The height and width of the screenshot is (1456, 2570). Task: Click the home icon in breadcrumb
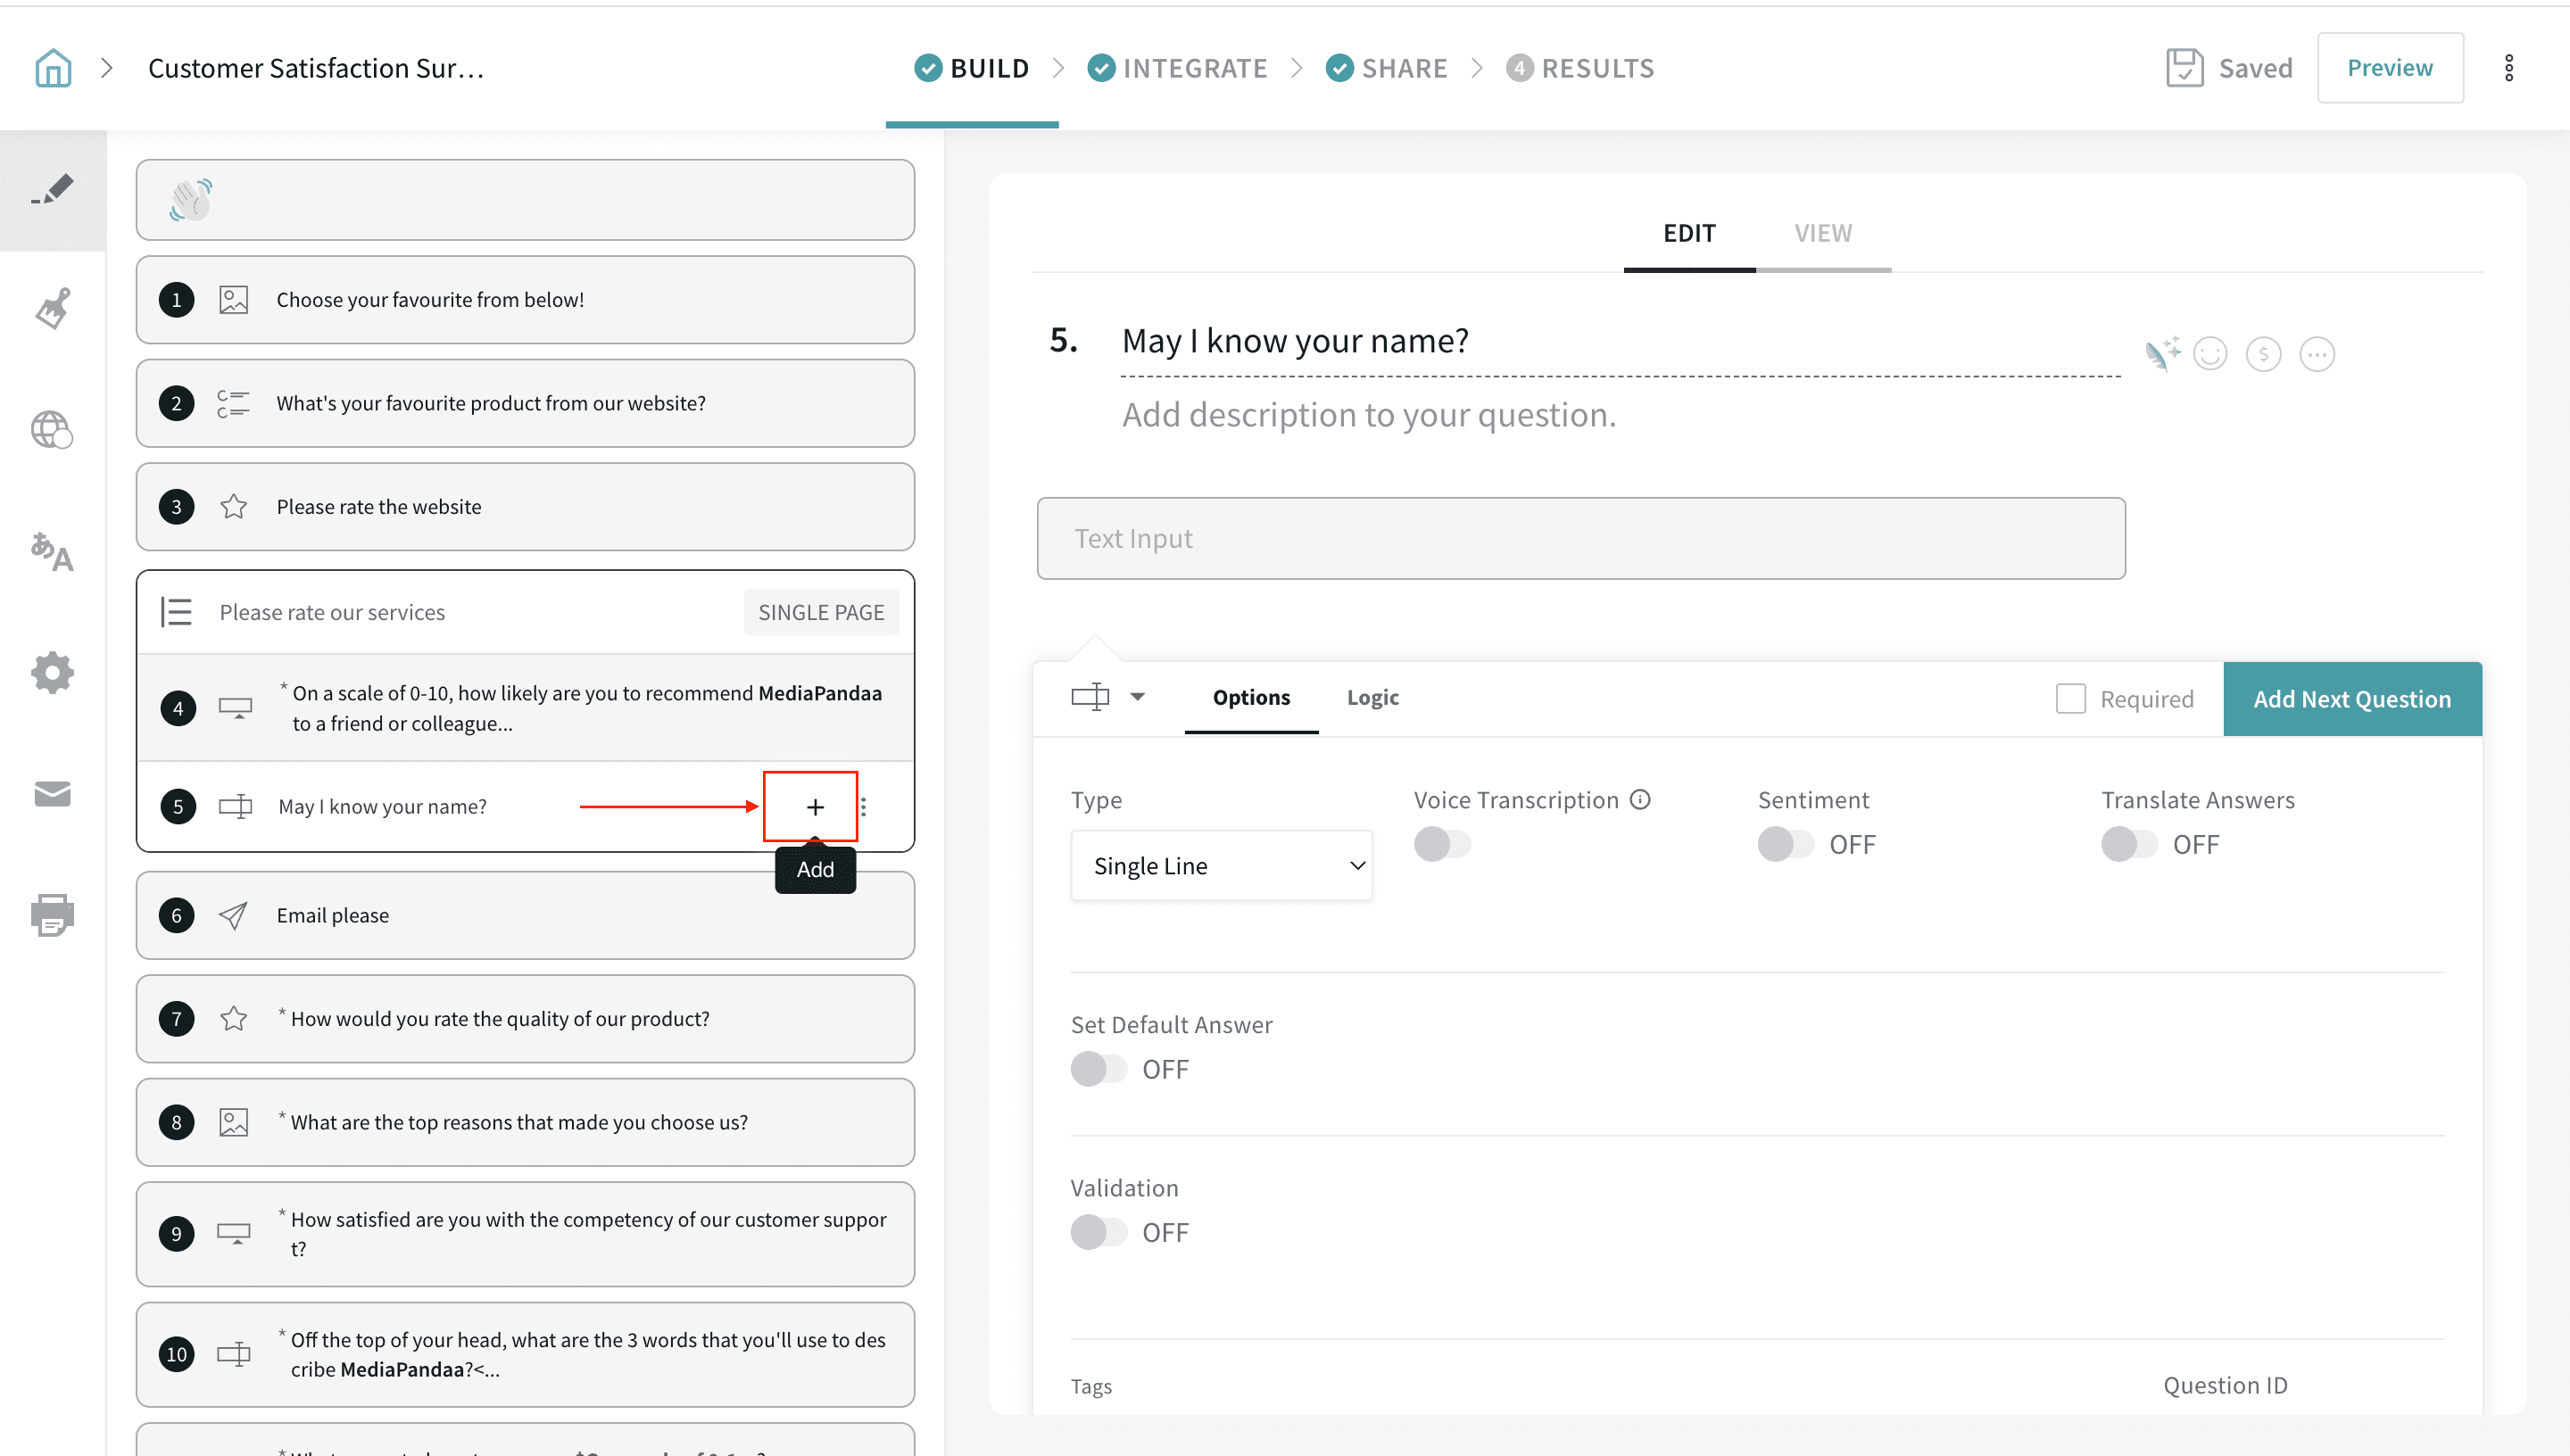53,68
